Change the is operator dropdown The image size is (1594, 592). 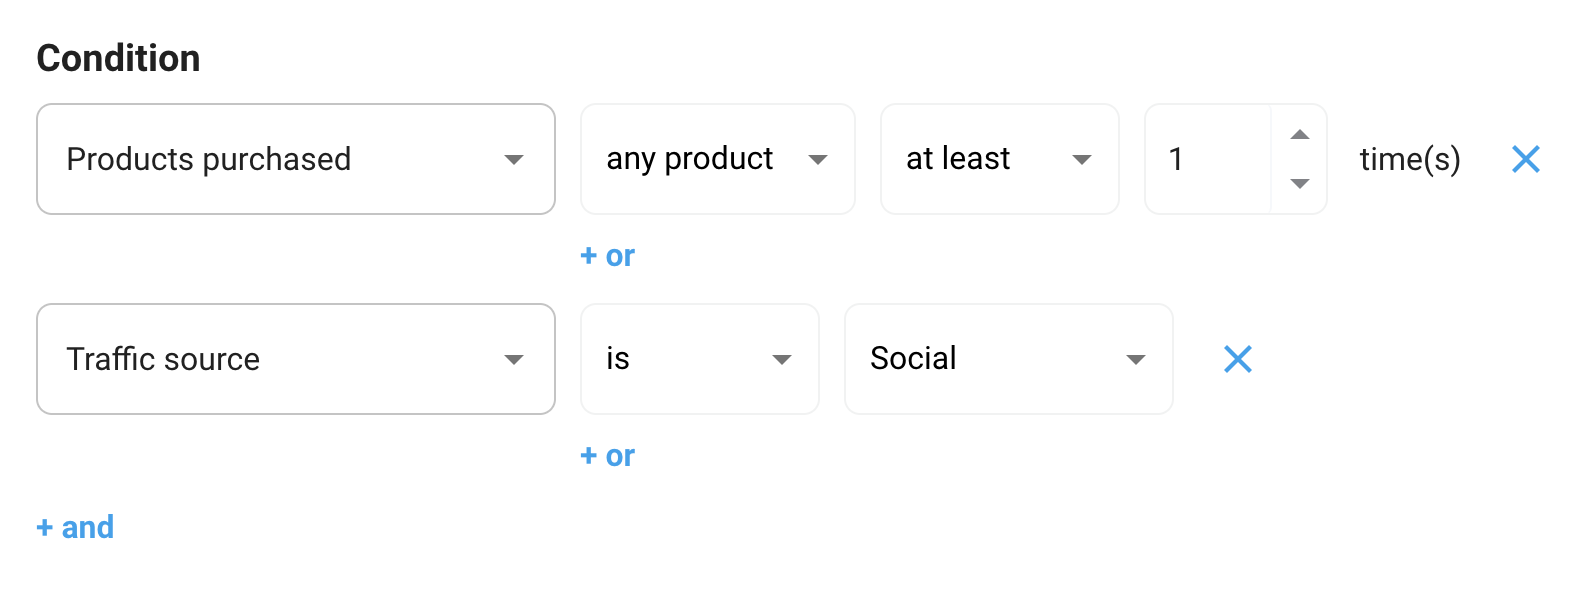point(680,359)
